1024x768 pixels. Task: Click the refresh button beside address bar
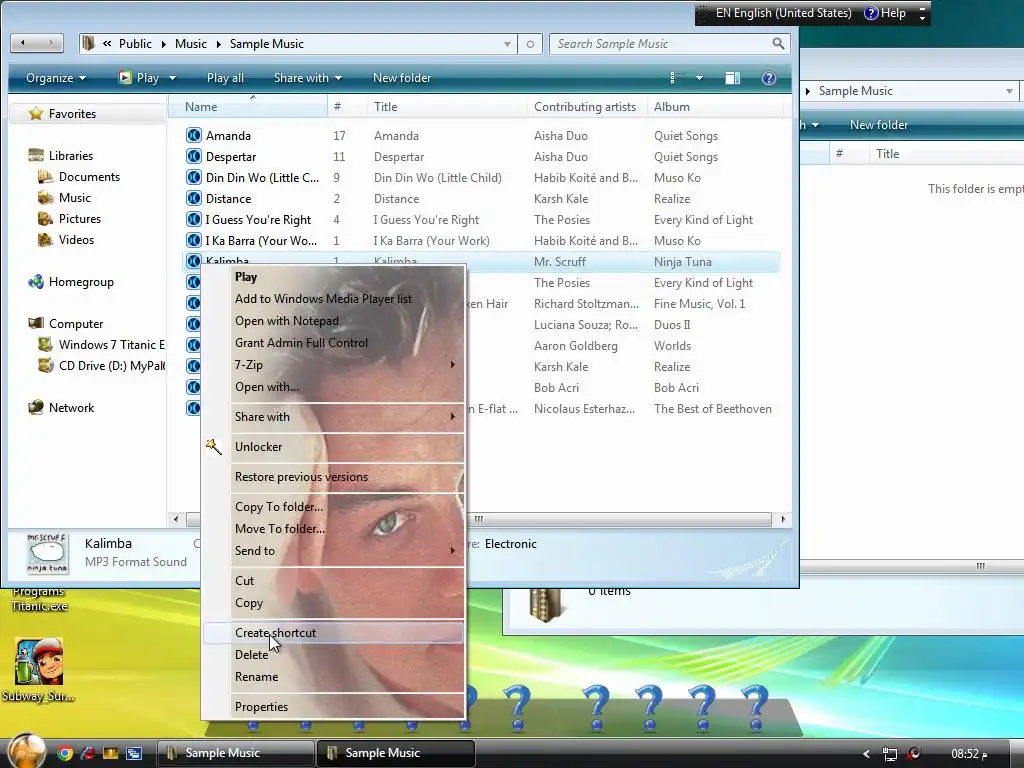pos(530,44)
